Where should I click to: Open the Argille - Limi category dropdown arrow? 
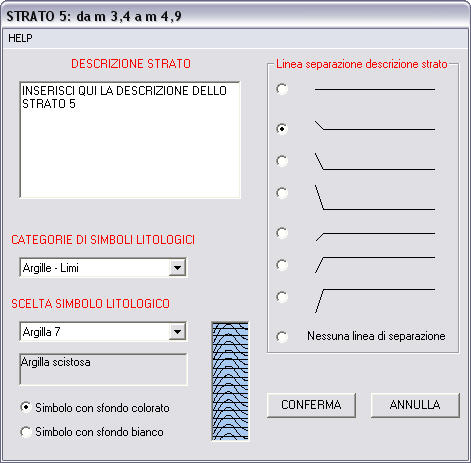(177, 267)
